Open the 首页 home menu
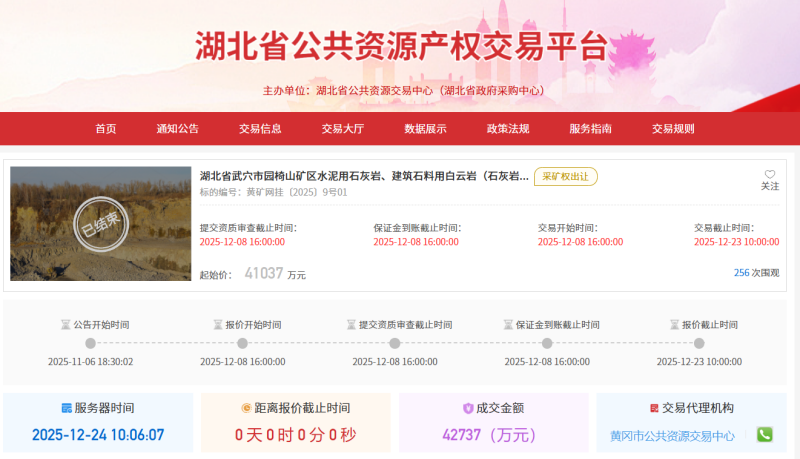The width and height of the screenshot is (800, 459). (106, 128)
